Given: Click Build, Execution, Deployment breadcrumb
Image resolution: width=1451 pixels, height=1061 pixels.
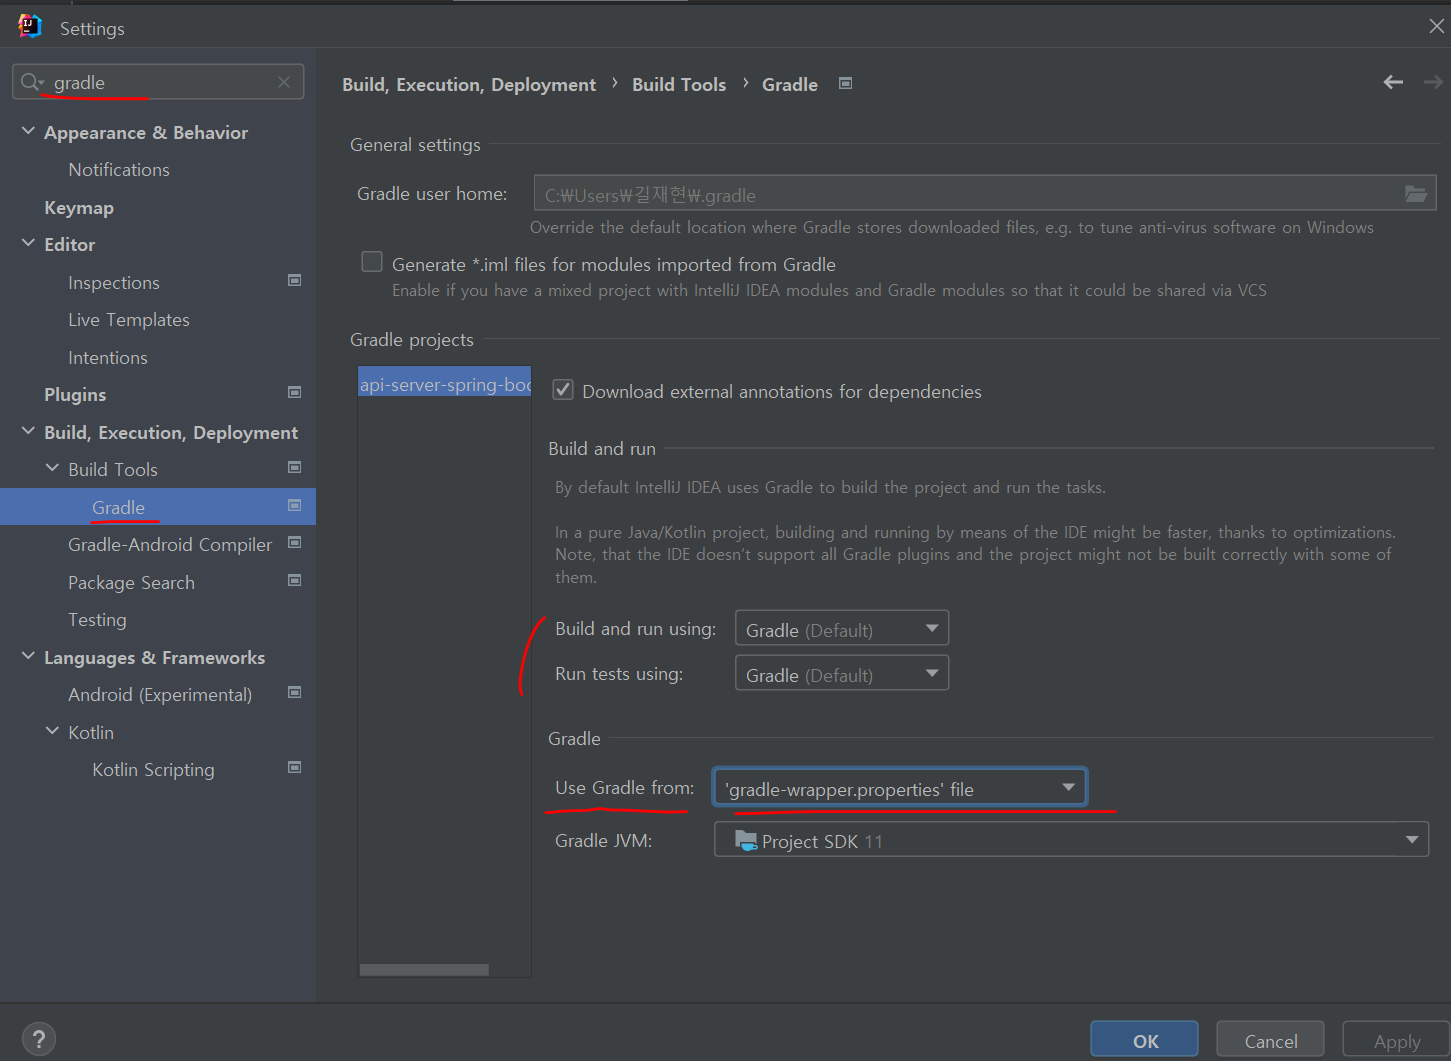Looking at the screenshot, I should [469, 85].
